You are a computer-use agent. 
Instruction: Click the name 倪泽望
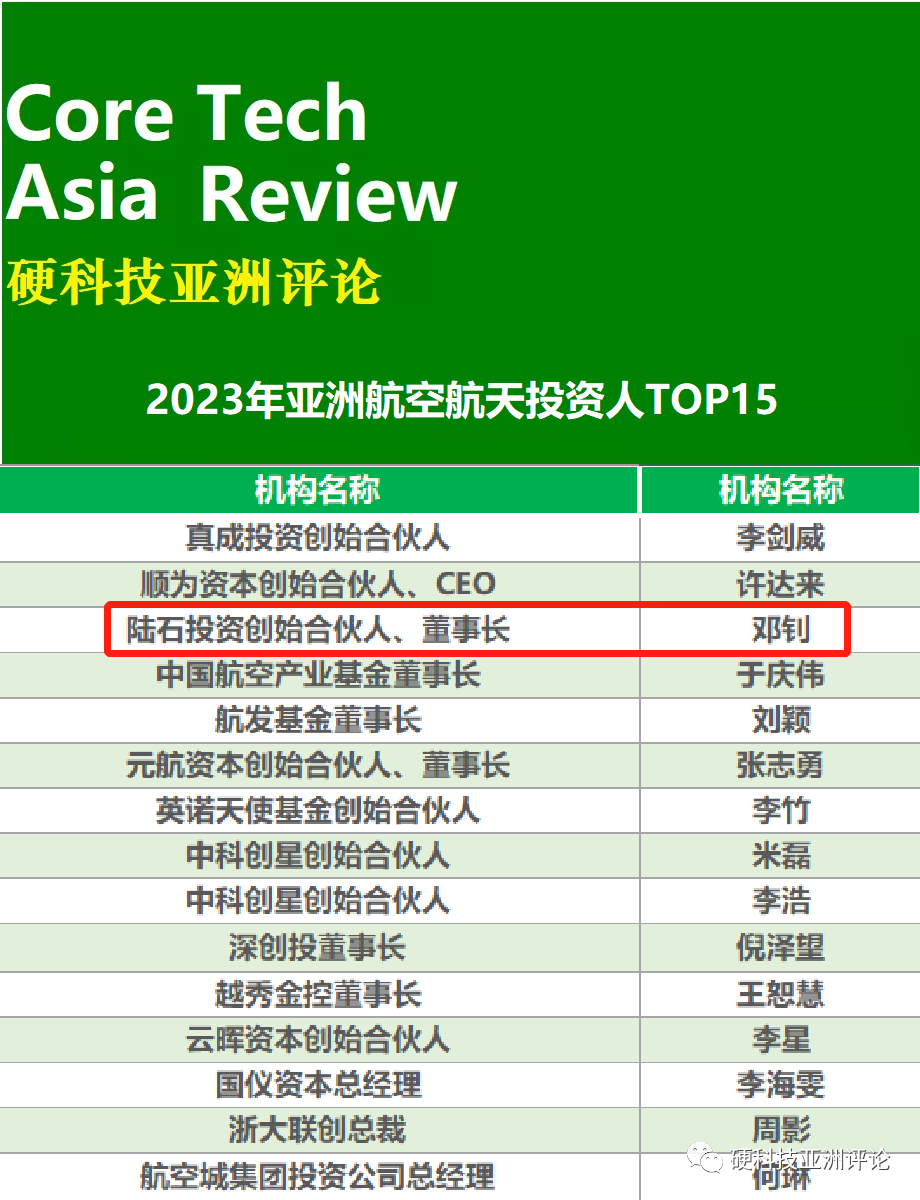tap(781, 947)
